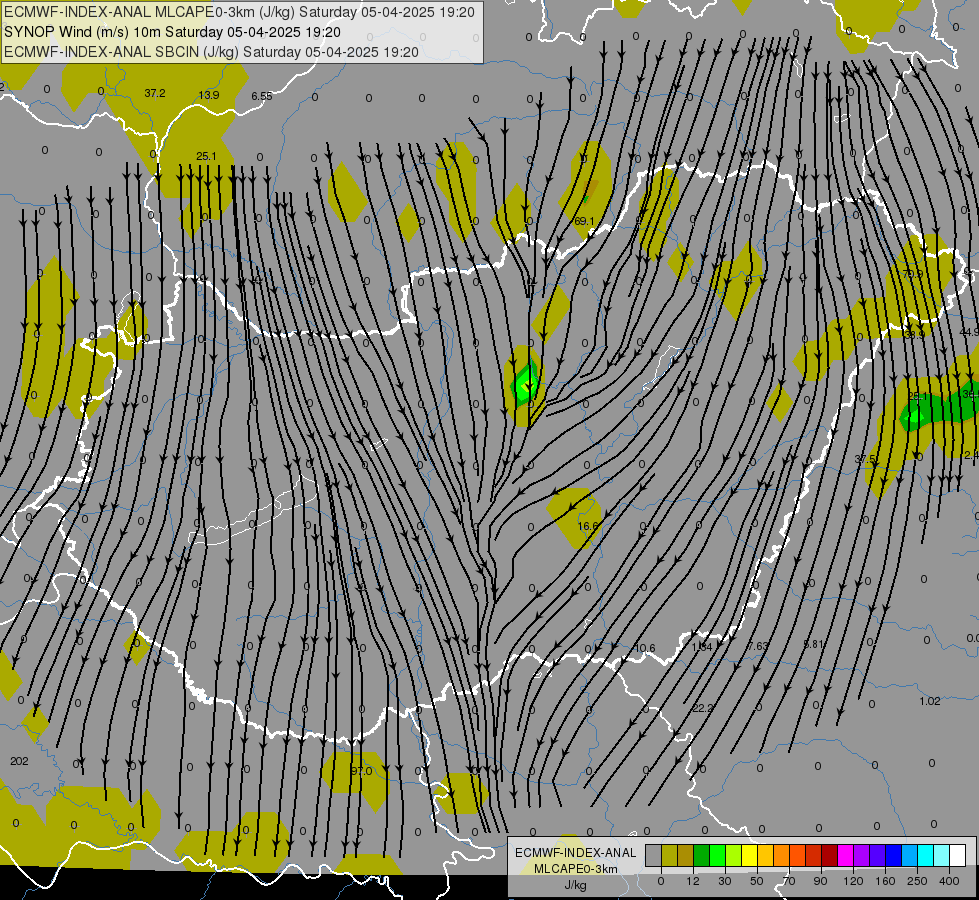Click the legend tick label 250
The image size is (979, 900).
(x=917, y=881)
